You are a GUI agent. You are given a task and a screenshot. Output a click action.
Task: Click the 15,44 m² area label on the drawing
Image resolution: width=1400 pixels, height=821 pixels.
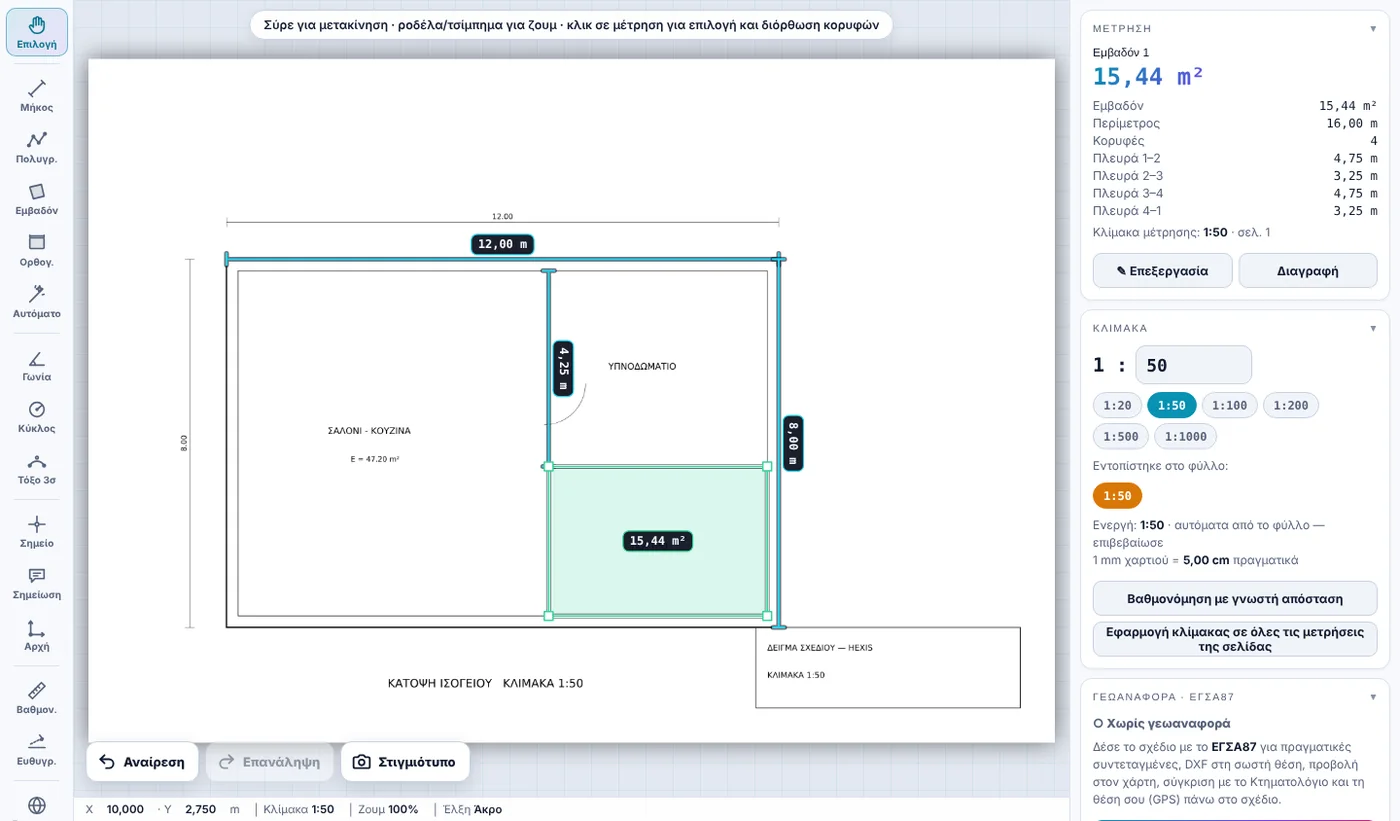point(657,541)
